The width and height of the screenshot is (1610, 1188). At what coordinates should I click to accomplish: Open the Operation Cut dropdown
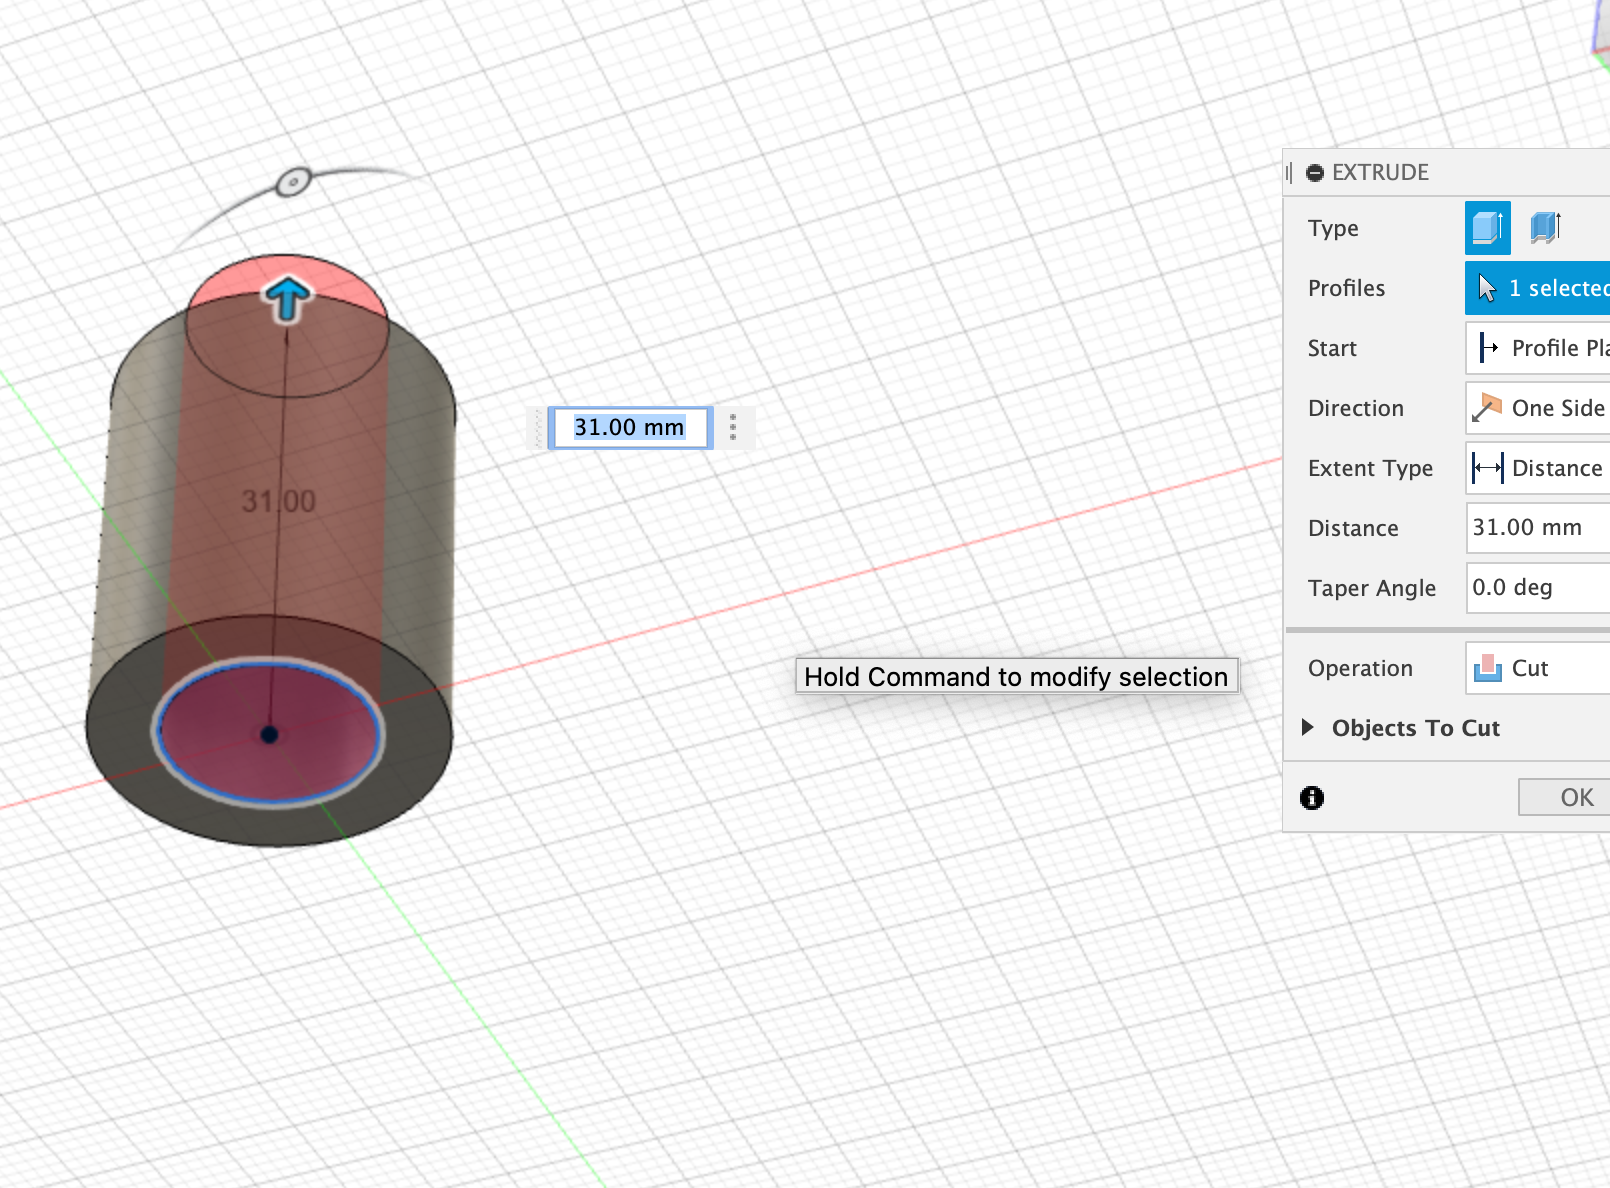pos(1538,668)
